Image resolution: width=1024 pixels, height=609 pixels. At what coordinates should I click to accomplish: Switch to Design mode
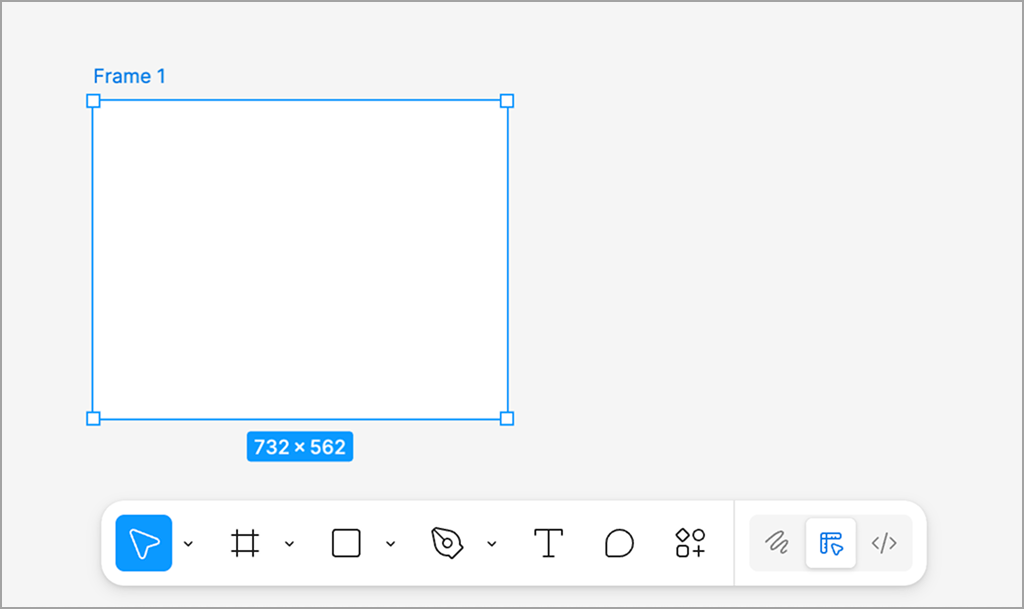(x=831, y=543)
